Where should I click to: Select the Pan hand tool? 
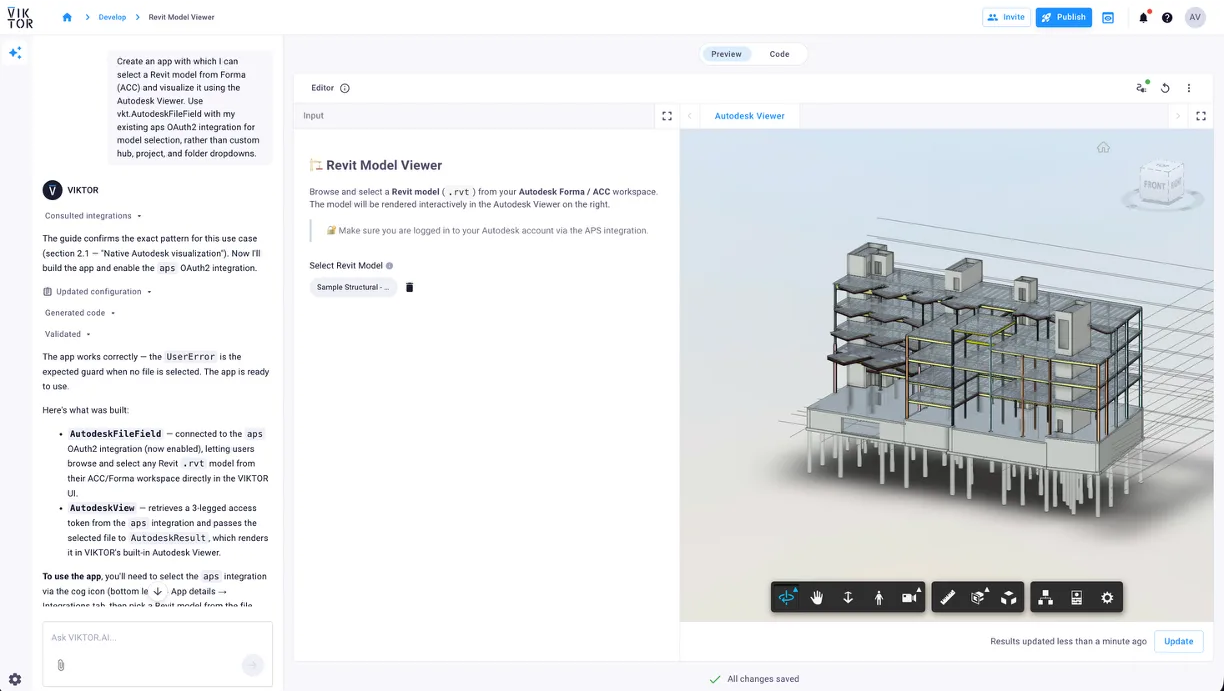tap(817, 597)
